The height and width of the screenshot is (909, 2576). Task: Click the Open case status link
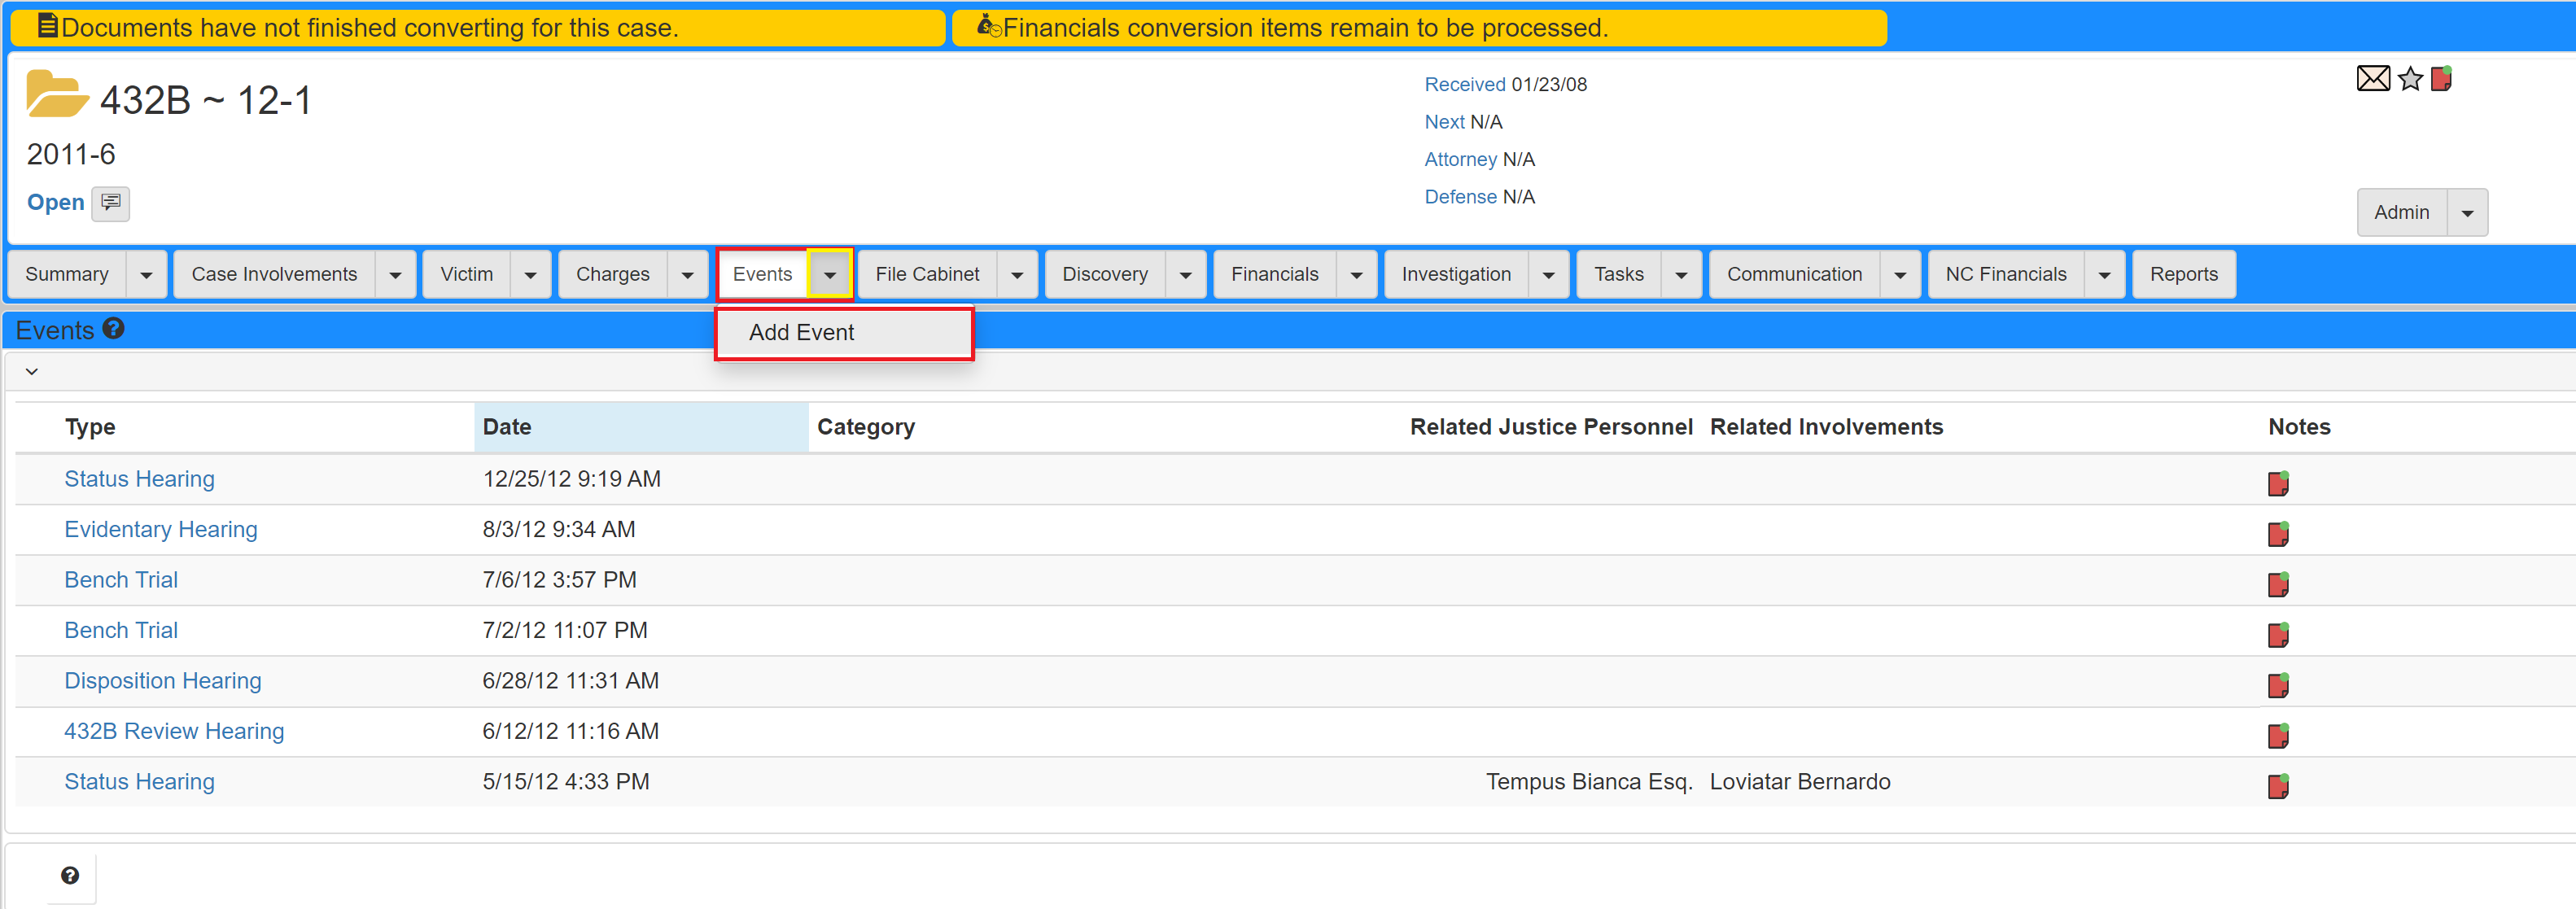54,201
